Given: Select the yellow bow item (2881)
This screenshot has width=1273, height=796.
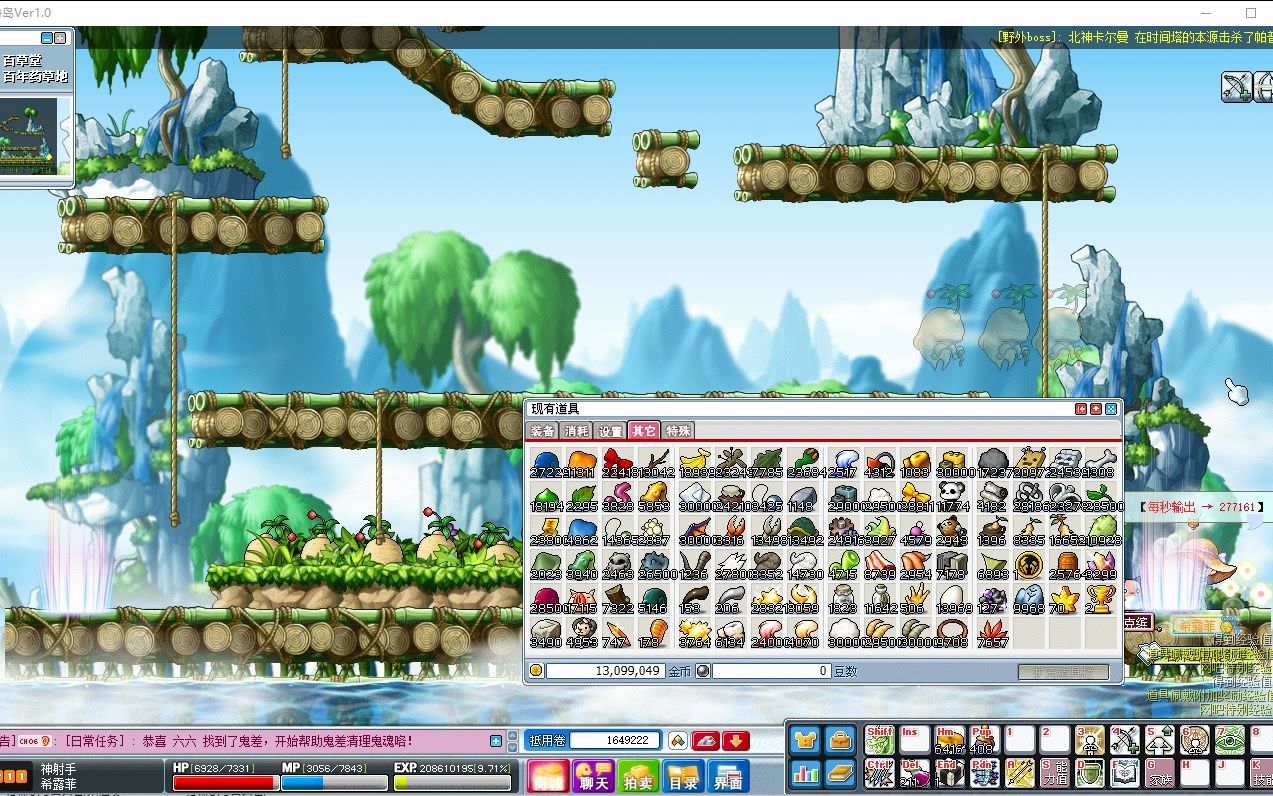Looking at the screenshot, I should [914, 497].
